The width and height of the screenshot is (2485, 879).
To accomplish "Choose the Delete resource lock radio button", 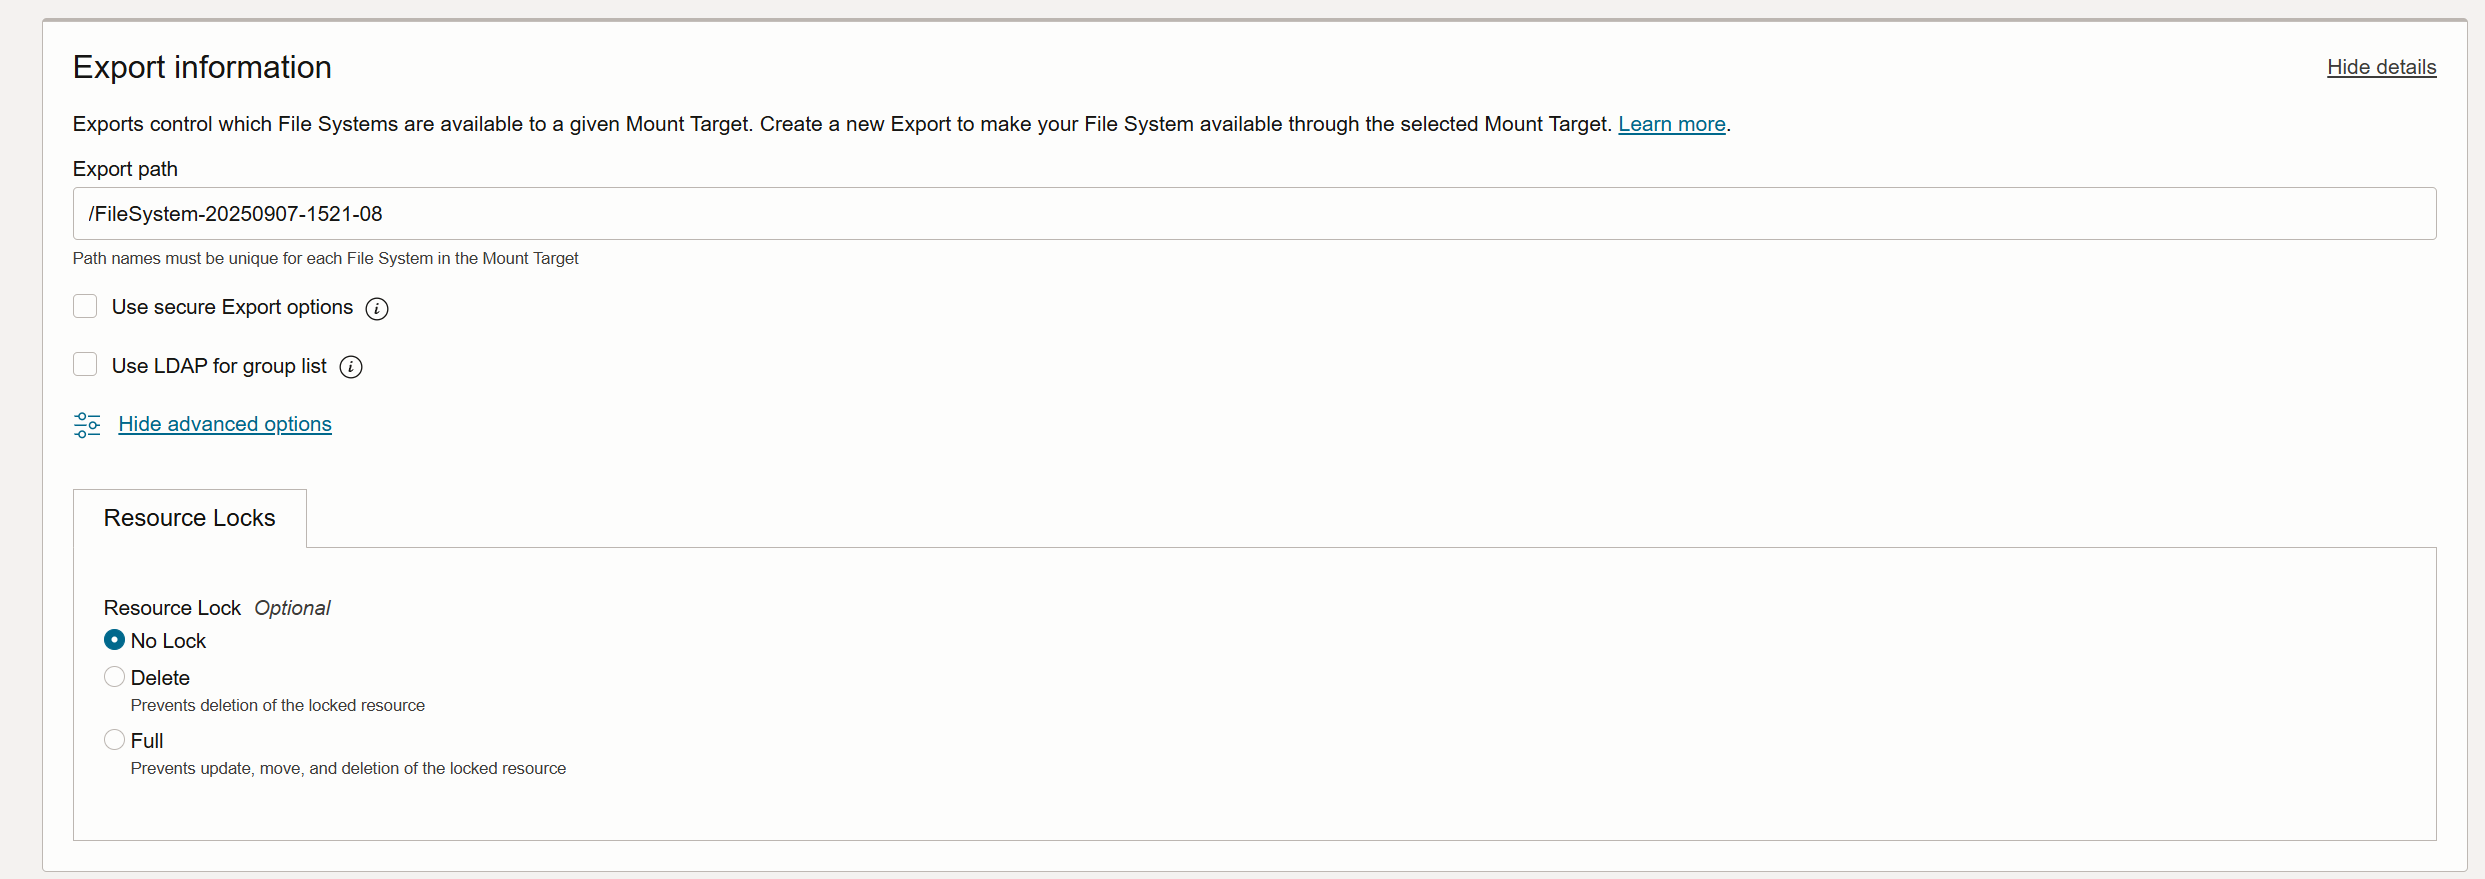I will [x=115, y=677].
